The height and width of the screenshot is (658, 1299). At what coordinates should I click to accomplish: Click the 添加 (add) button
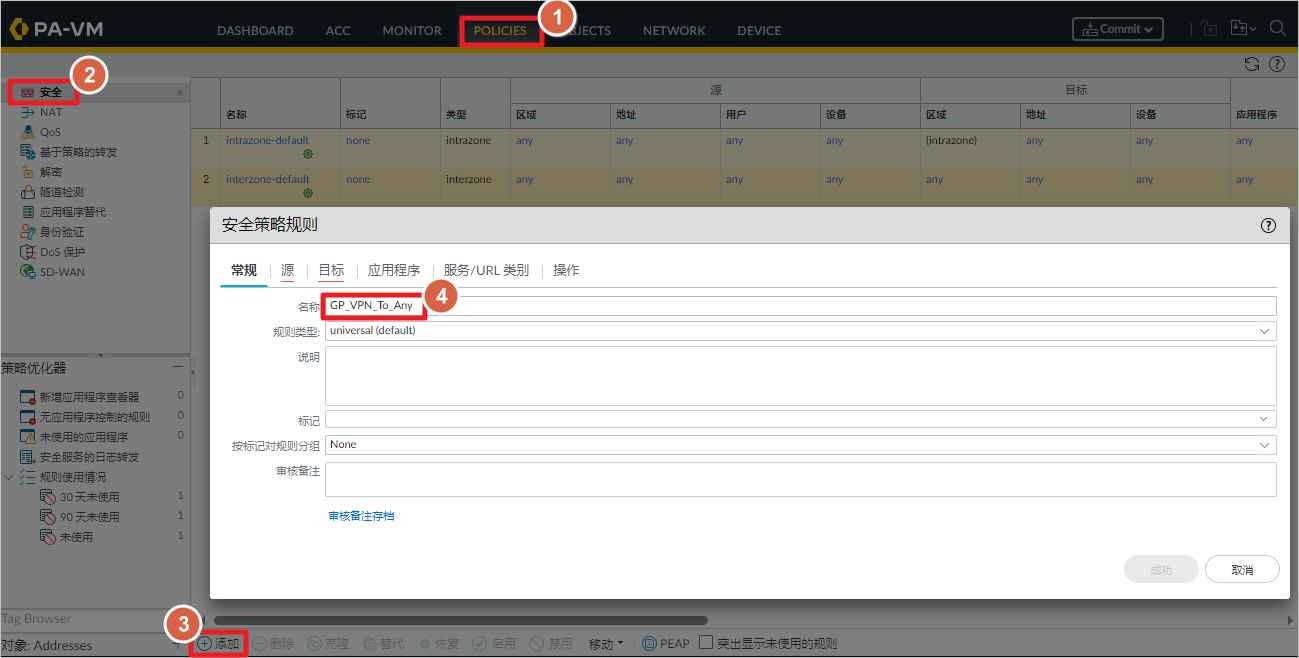[x=218, y=644]
